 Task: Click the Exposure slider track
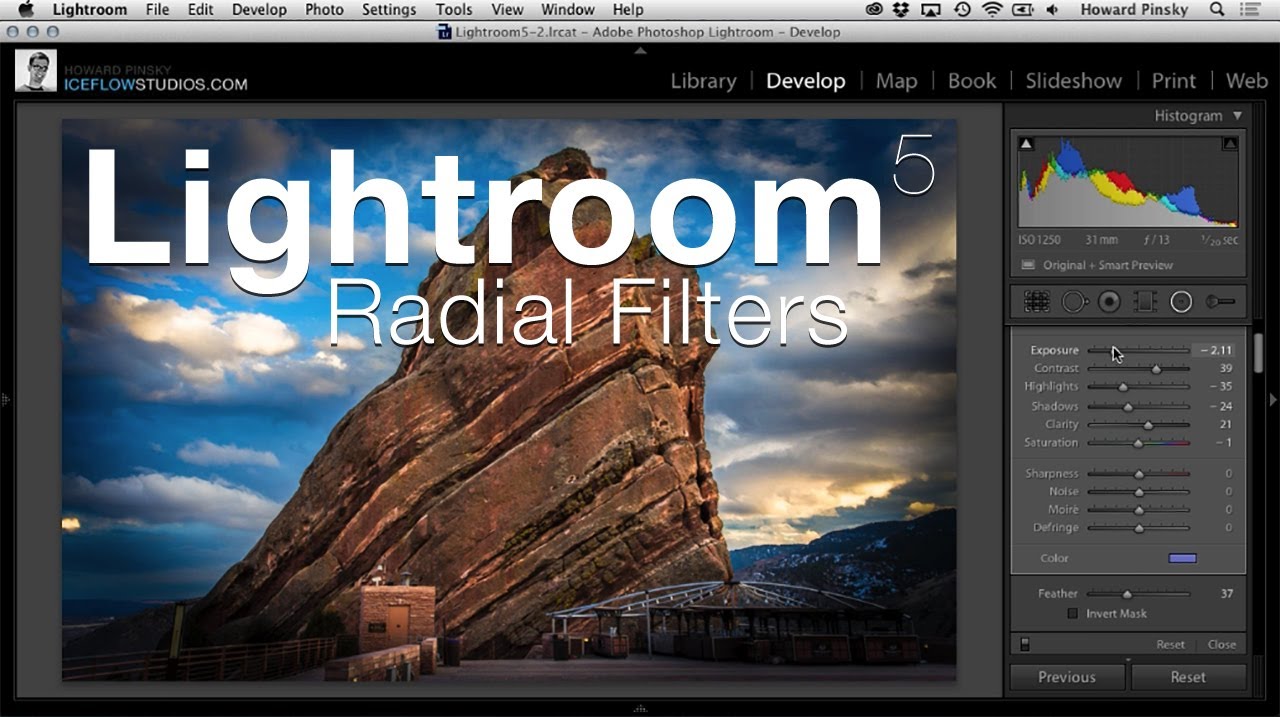(1138, 351)
